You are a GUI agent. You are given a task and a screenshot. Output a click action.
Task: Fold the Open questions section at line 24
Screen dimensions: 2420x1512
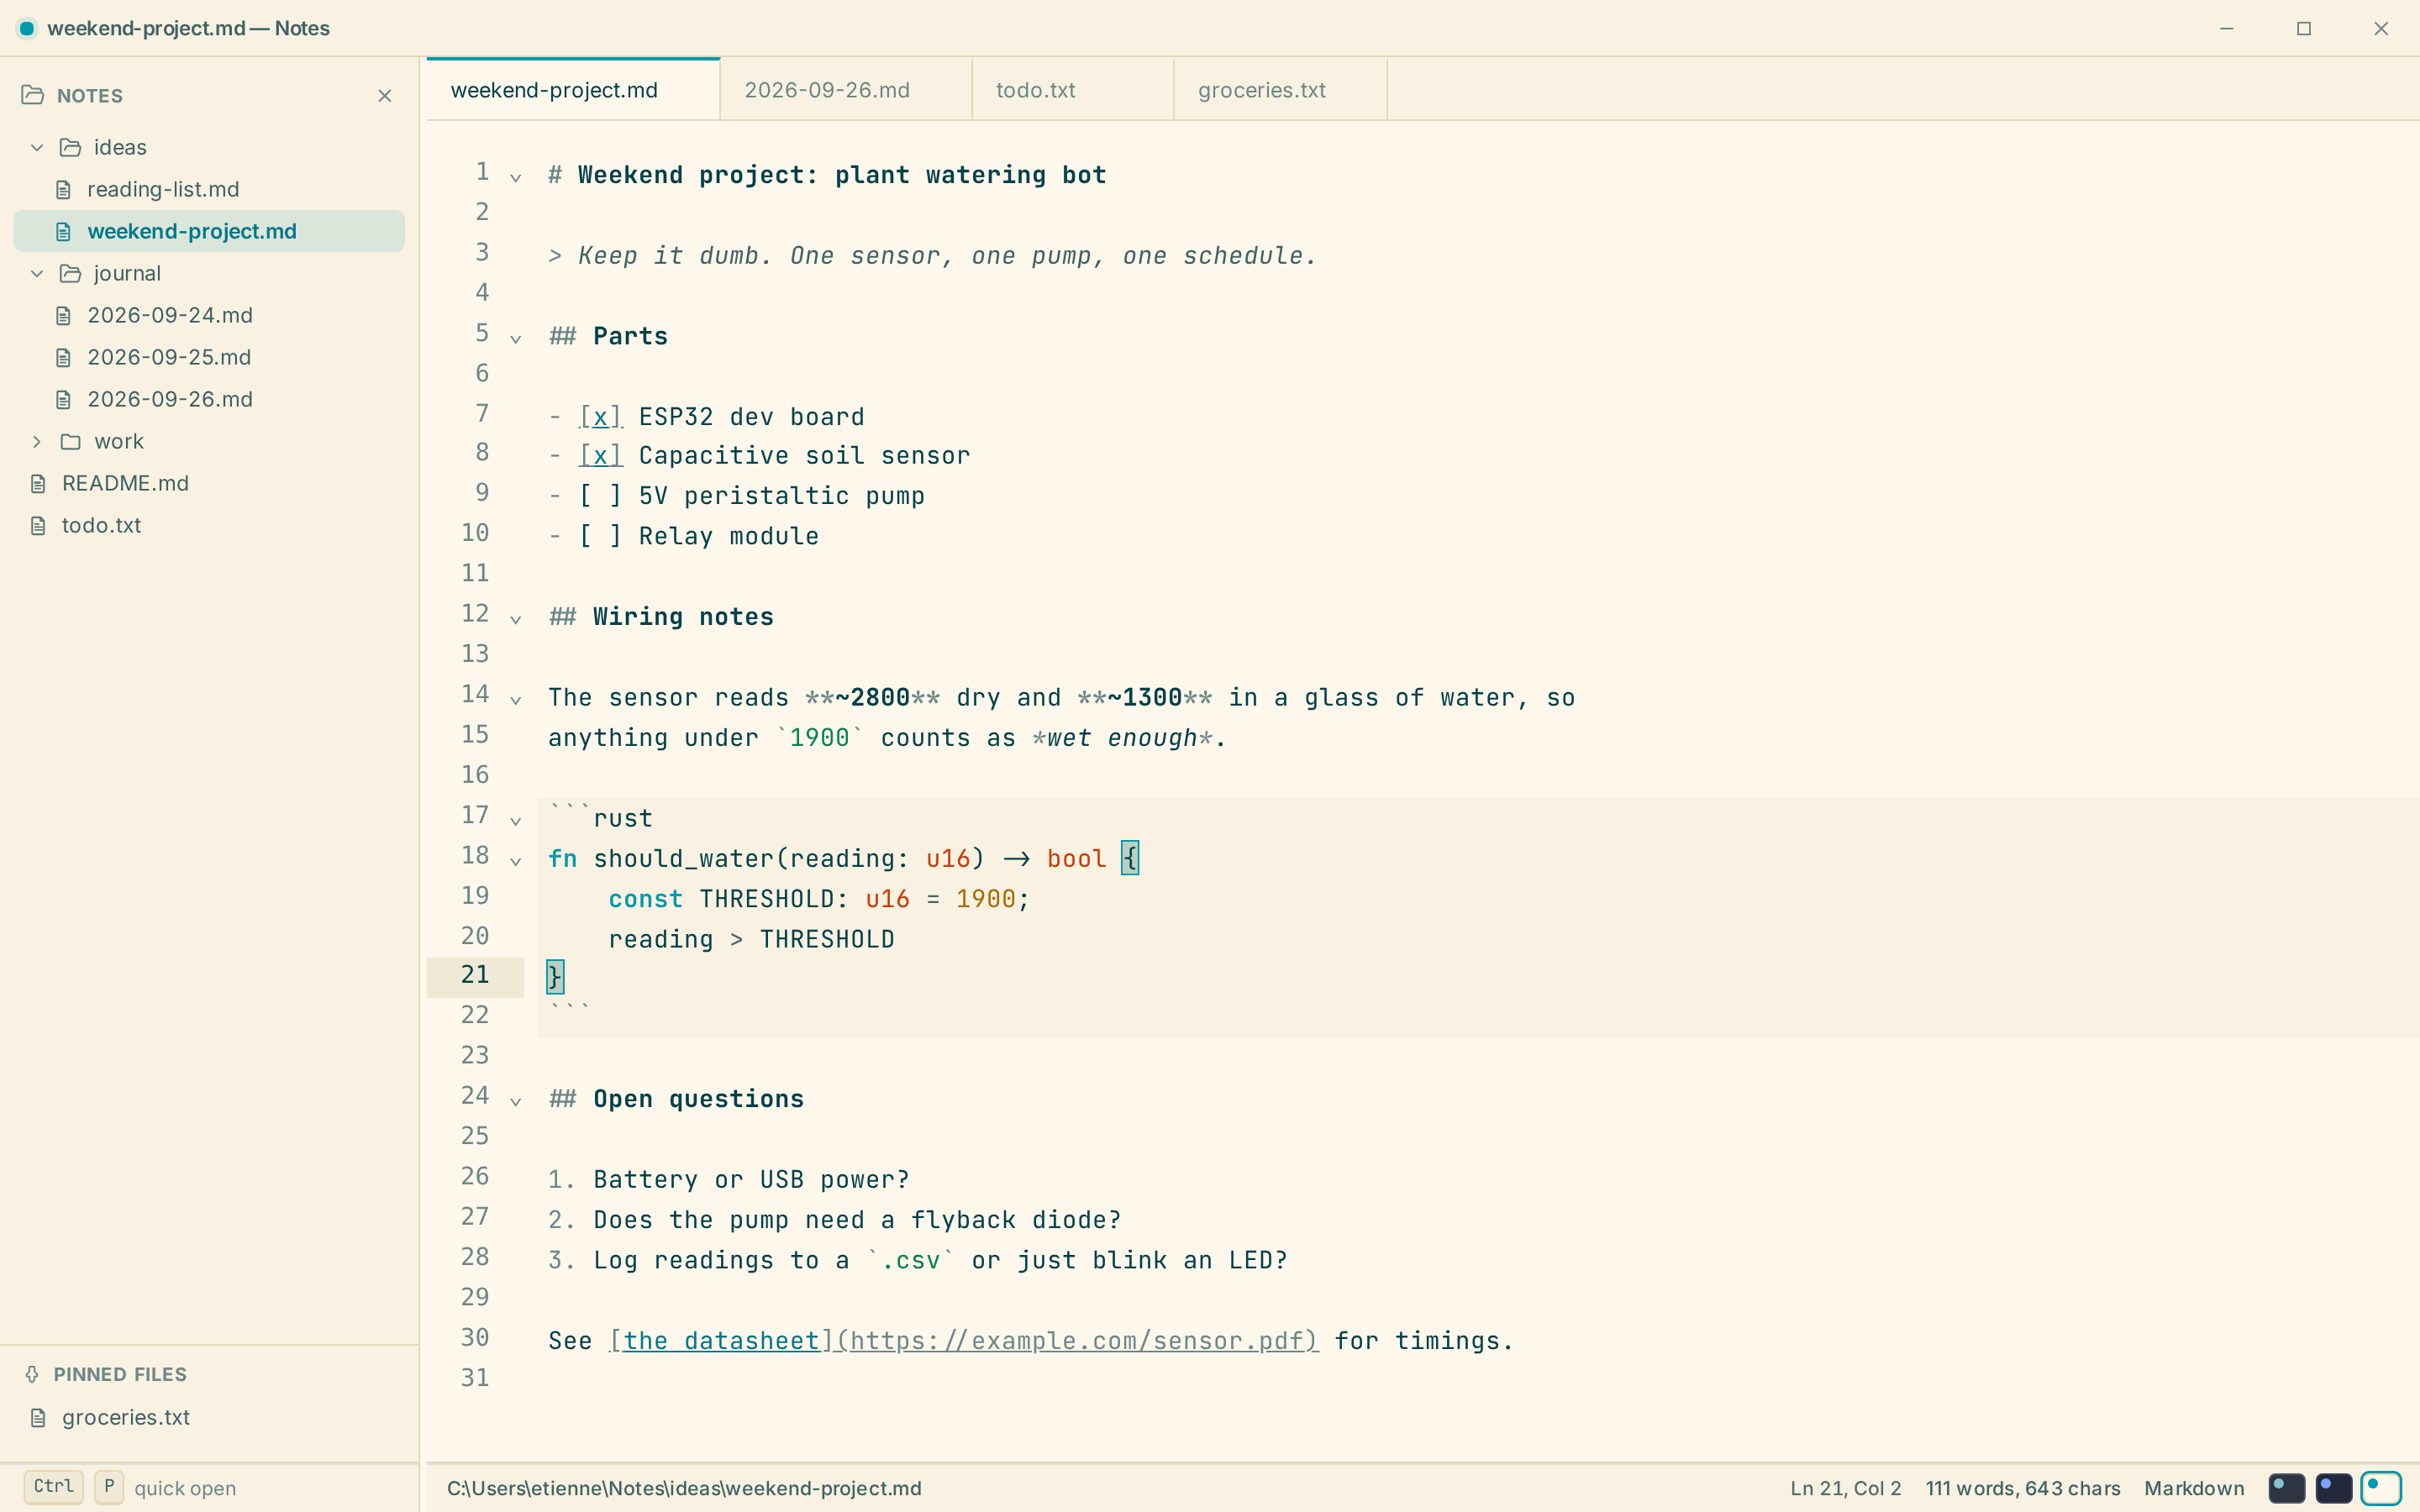pyautogui.click(x=516, y=1102)
